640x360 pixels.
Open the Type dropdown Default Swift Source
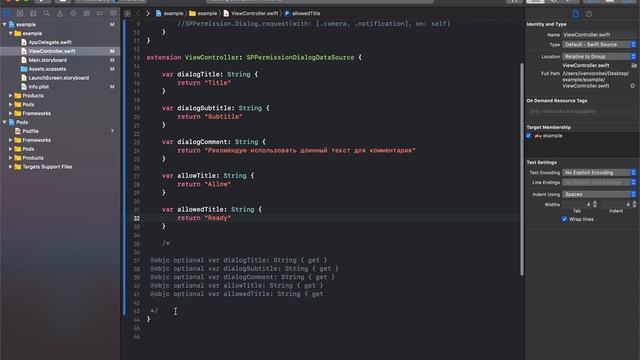coord(599,44)
